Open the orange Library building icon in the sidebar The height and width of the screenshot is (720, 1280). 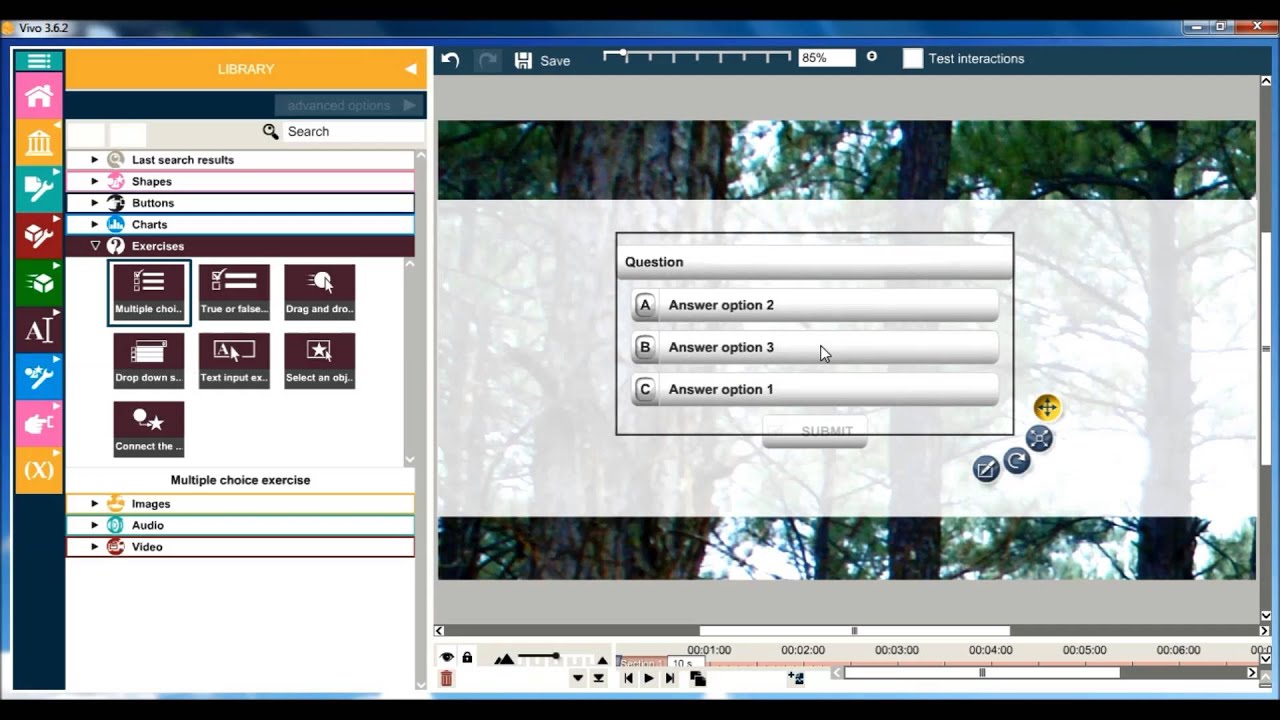coord(39,143)
